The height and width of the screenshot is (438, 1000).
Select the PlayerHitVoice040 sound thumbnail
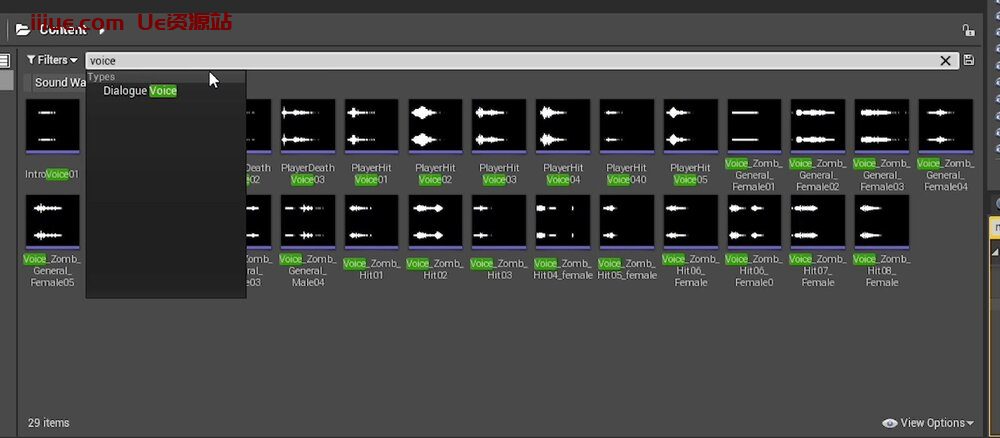(x=627, y=127)
